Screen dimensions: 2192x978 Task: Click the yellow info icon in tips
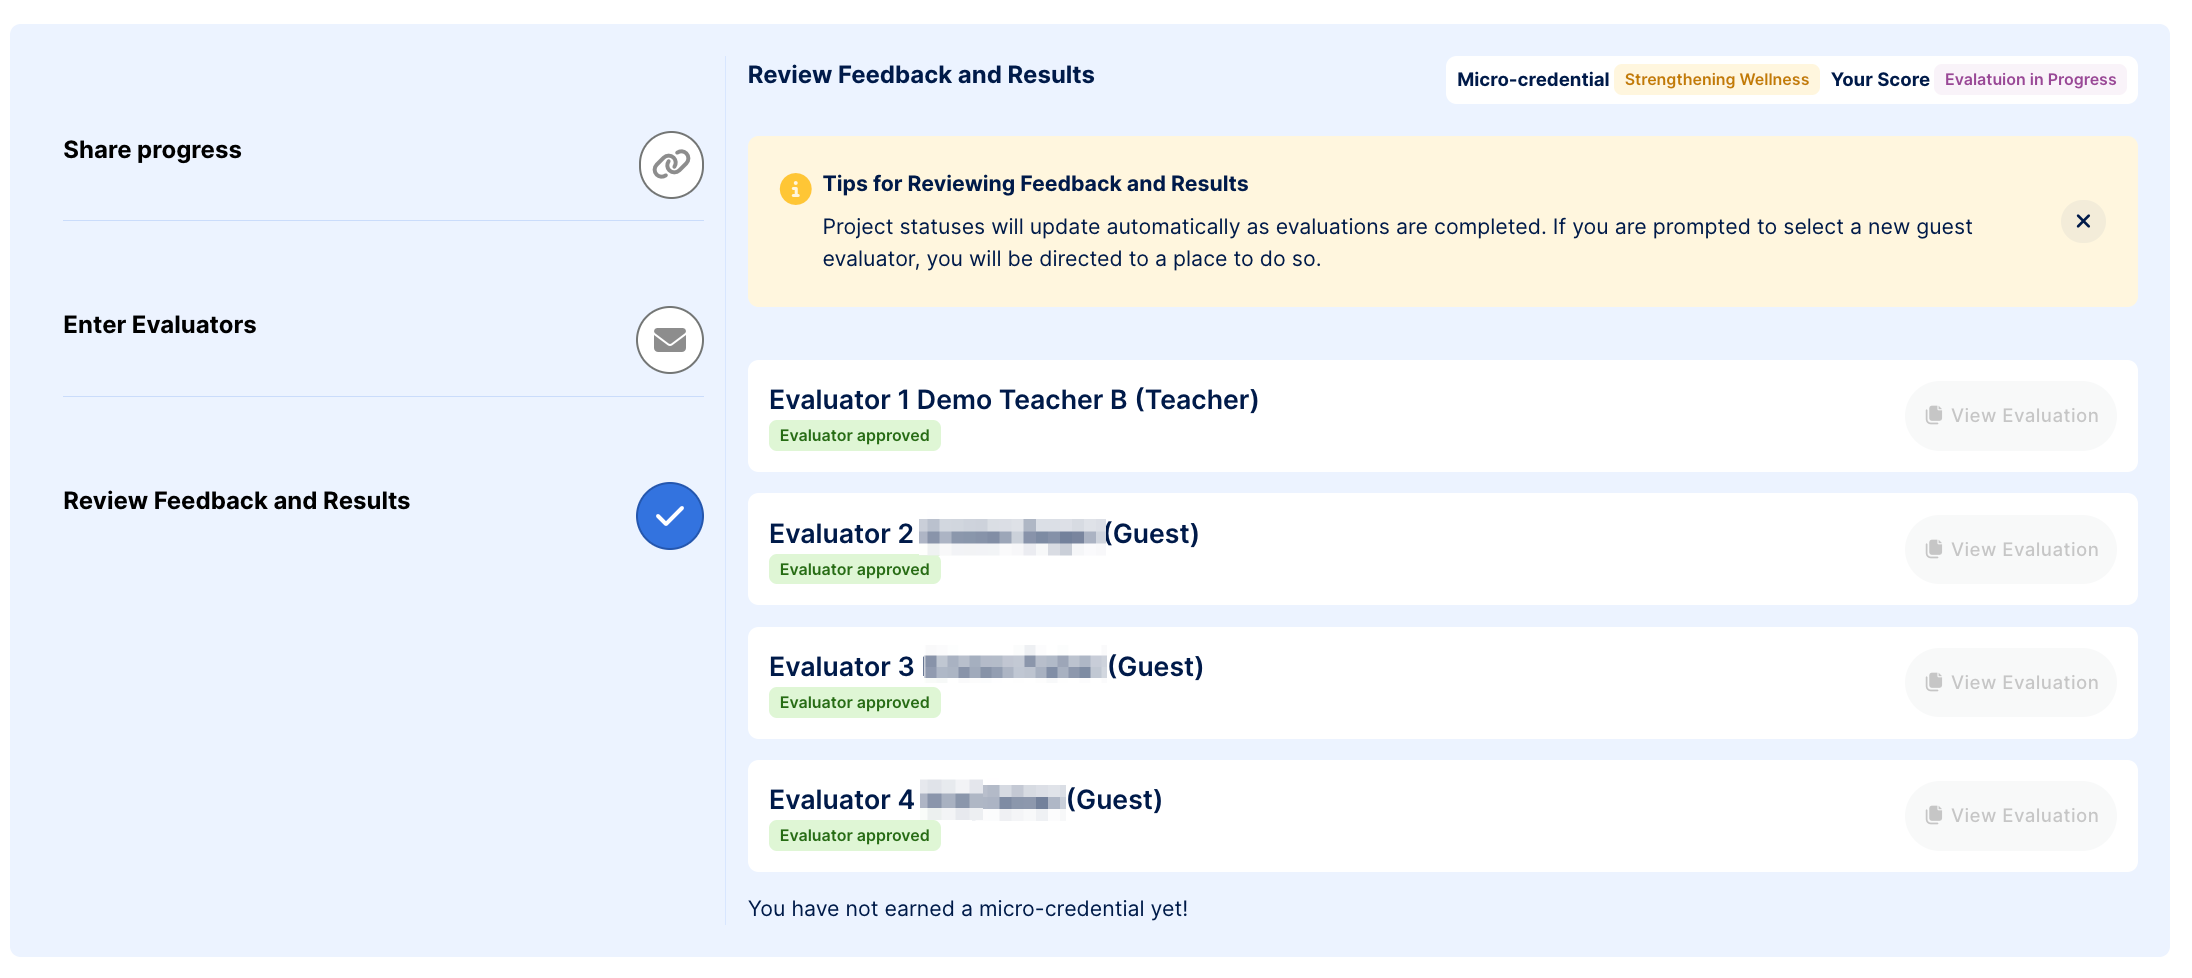795,188
